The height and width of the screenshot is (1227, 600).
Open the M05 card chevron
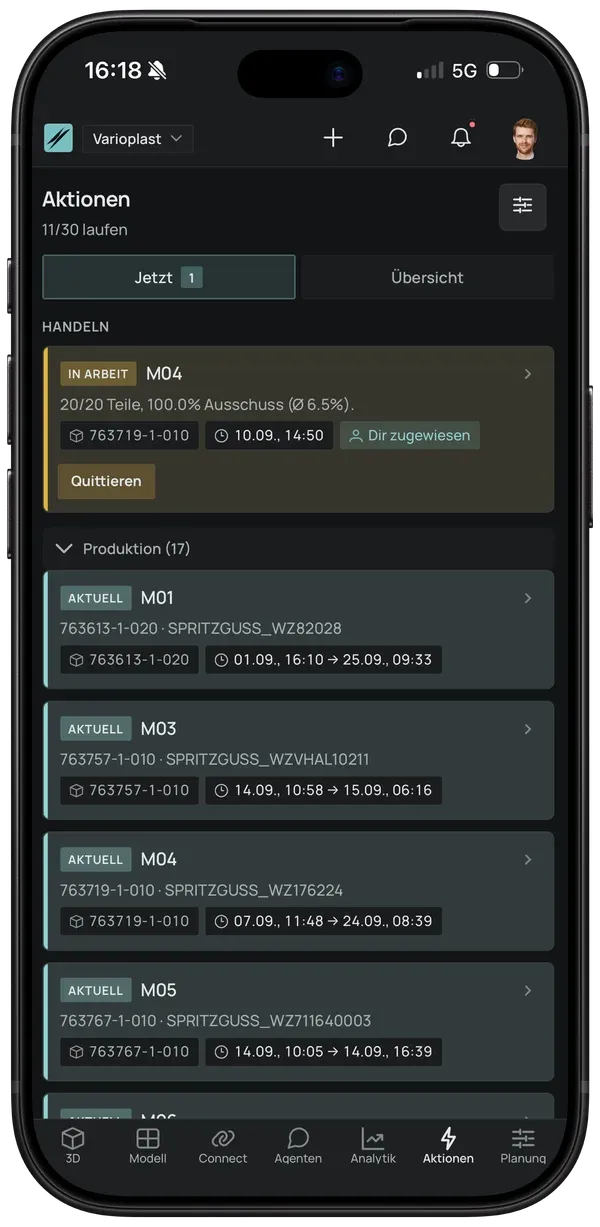click(x=528, y=990)
